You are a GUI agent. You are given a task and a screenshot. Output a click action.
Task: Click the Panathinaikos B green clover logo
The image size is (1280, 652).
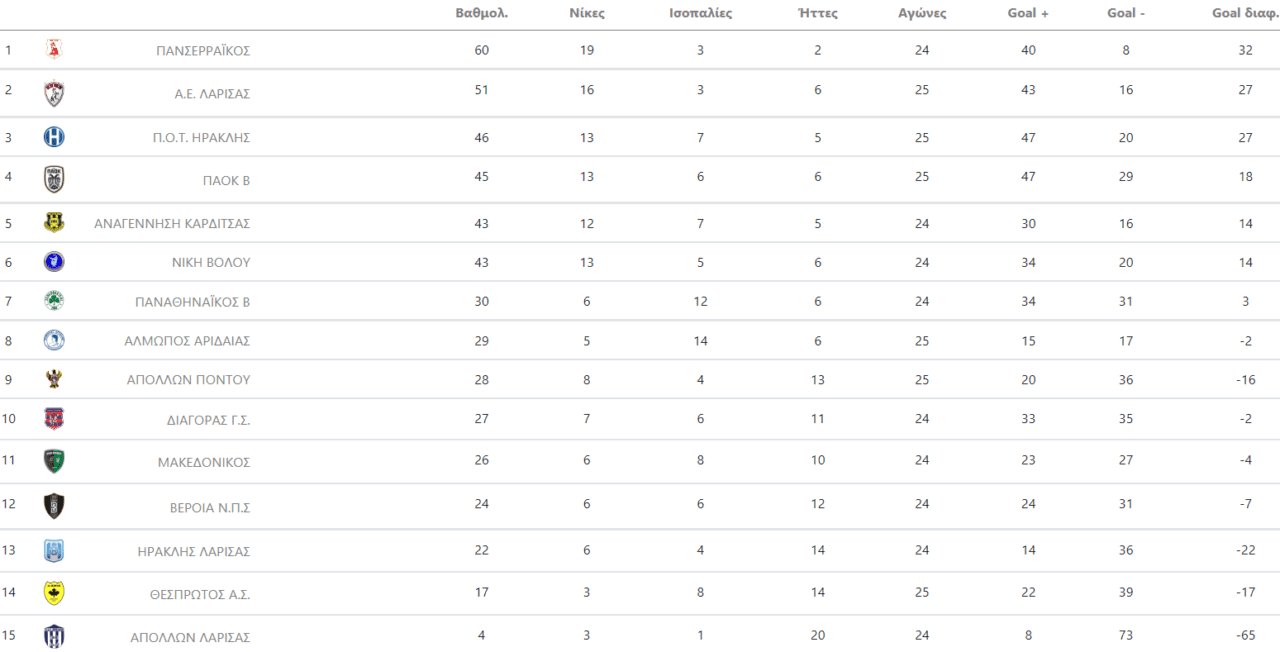pyautogui.click(x=54, y=301)
